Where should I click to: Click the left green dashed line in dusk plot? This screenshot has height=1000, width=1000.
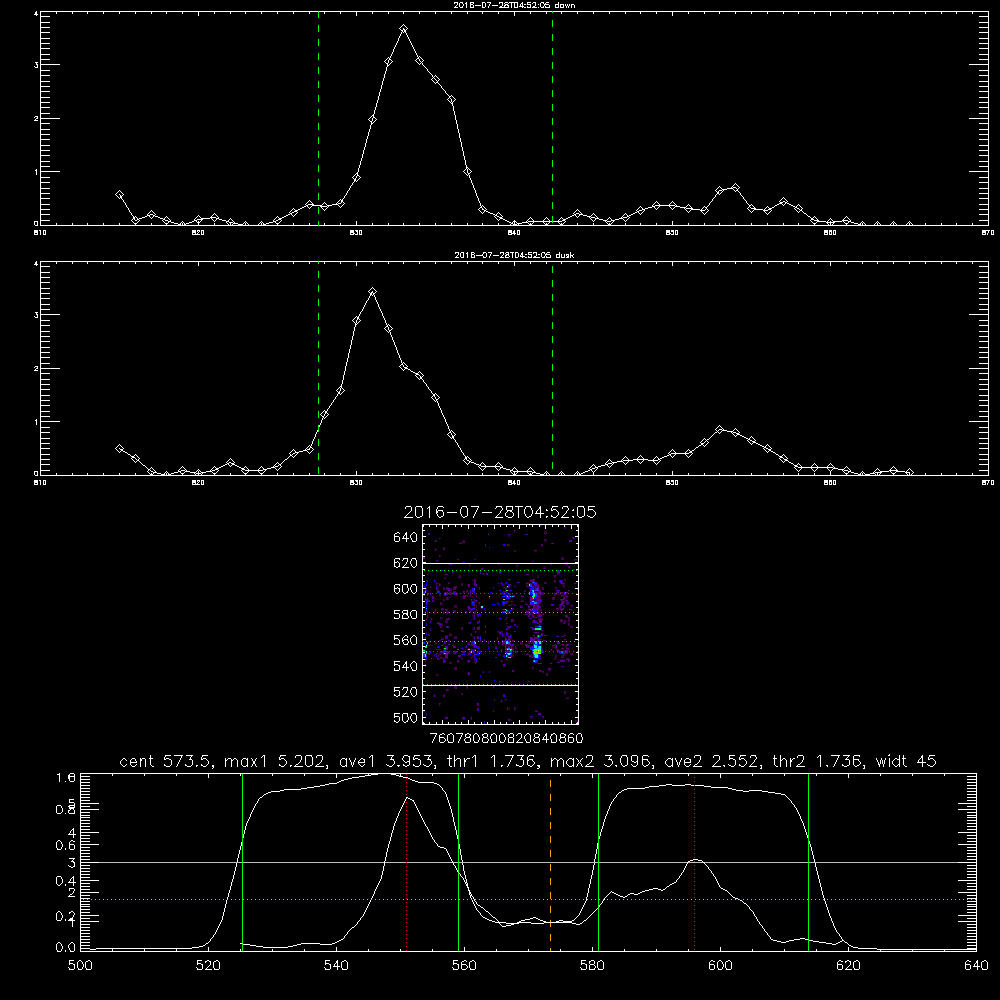(x=318, y=368)
